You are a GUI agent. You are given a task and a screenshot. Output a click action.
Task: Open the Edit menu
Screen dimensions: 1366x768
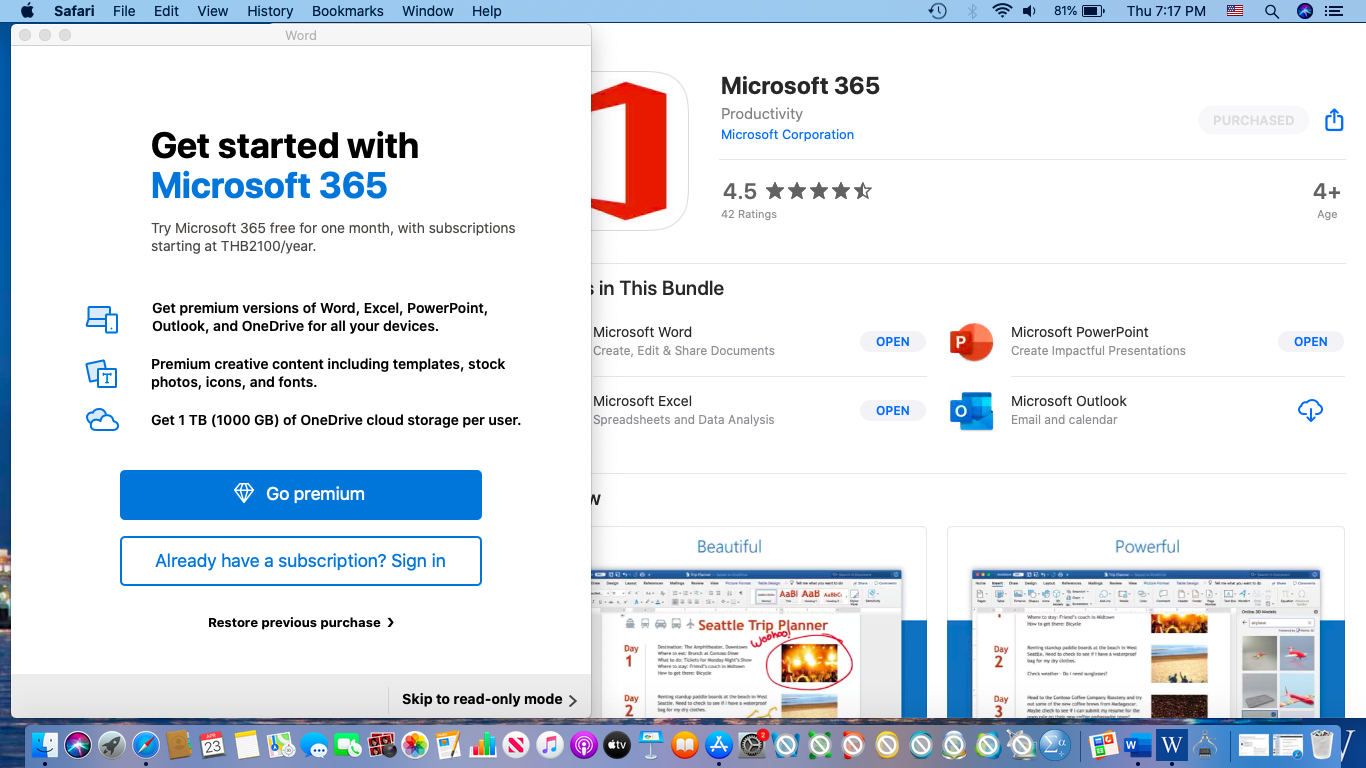coord(166,11)
